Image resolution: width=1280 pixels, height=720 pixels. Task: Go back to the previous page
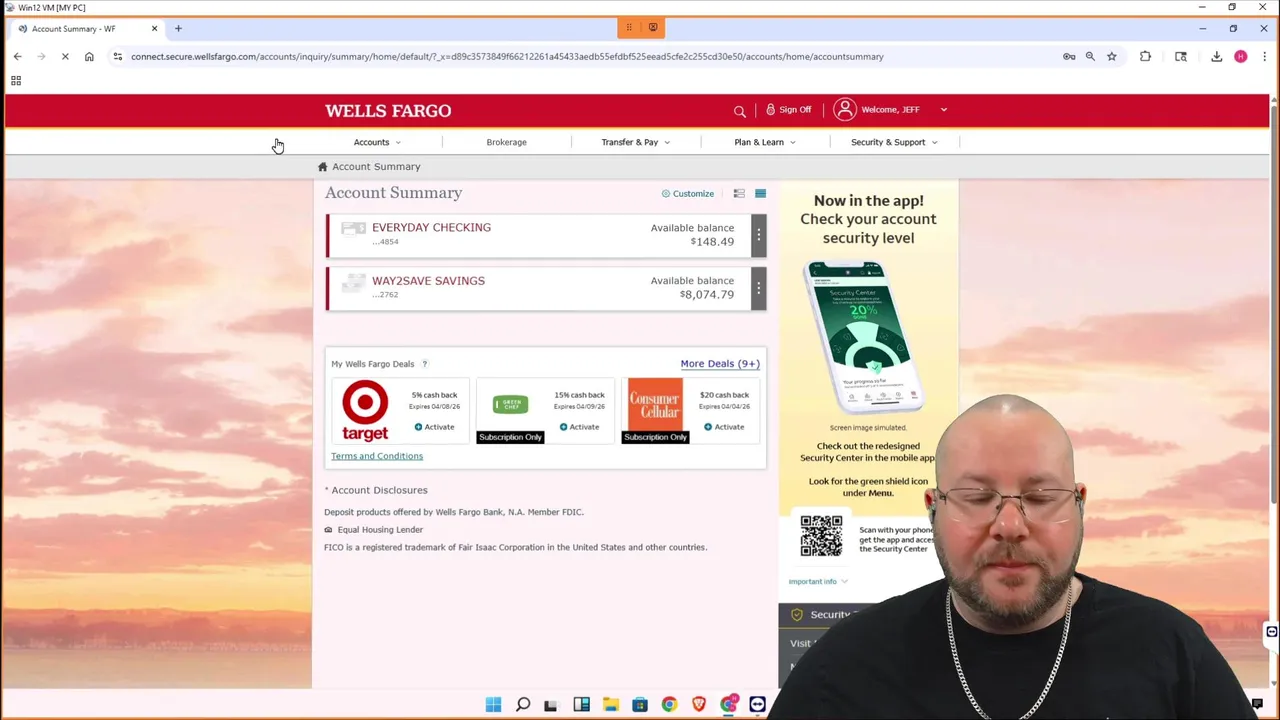click(x=17, y=57)
